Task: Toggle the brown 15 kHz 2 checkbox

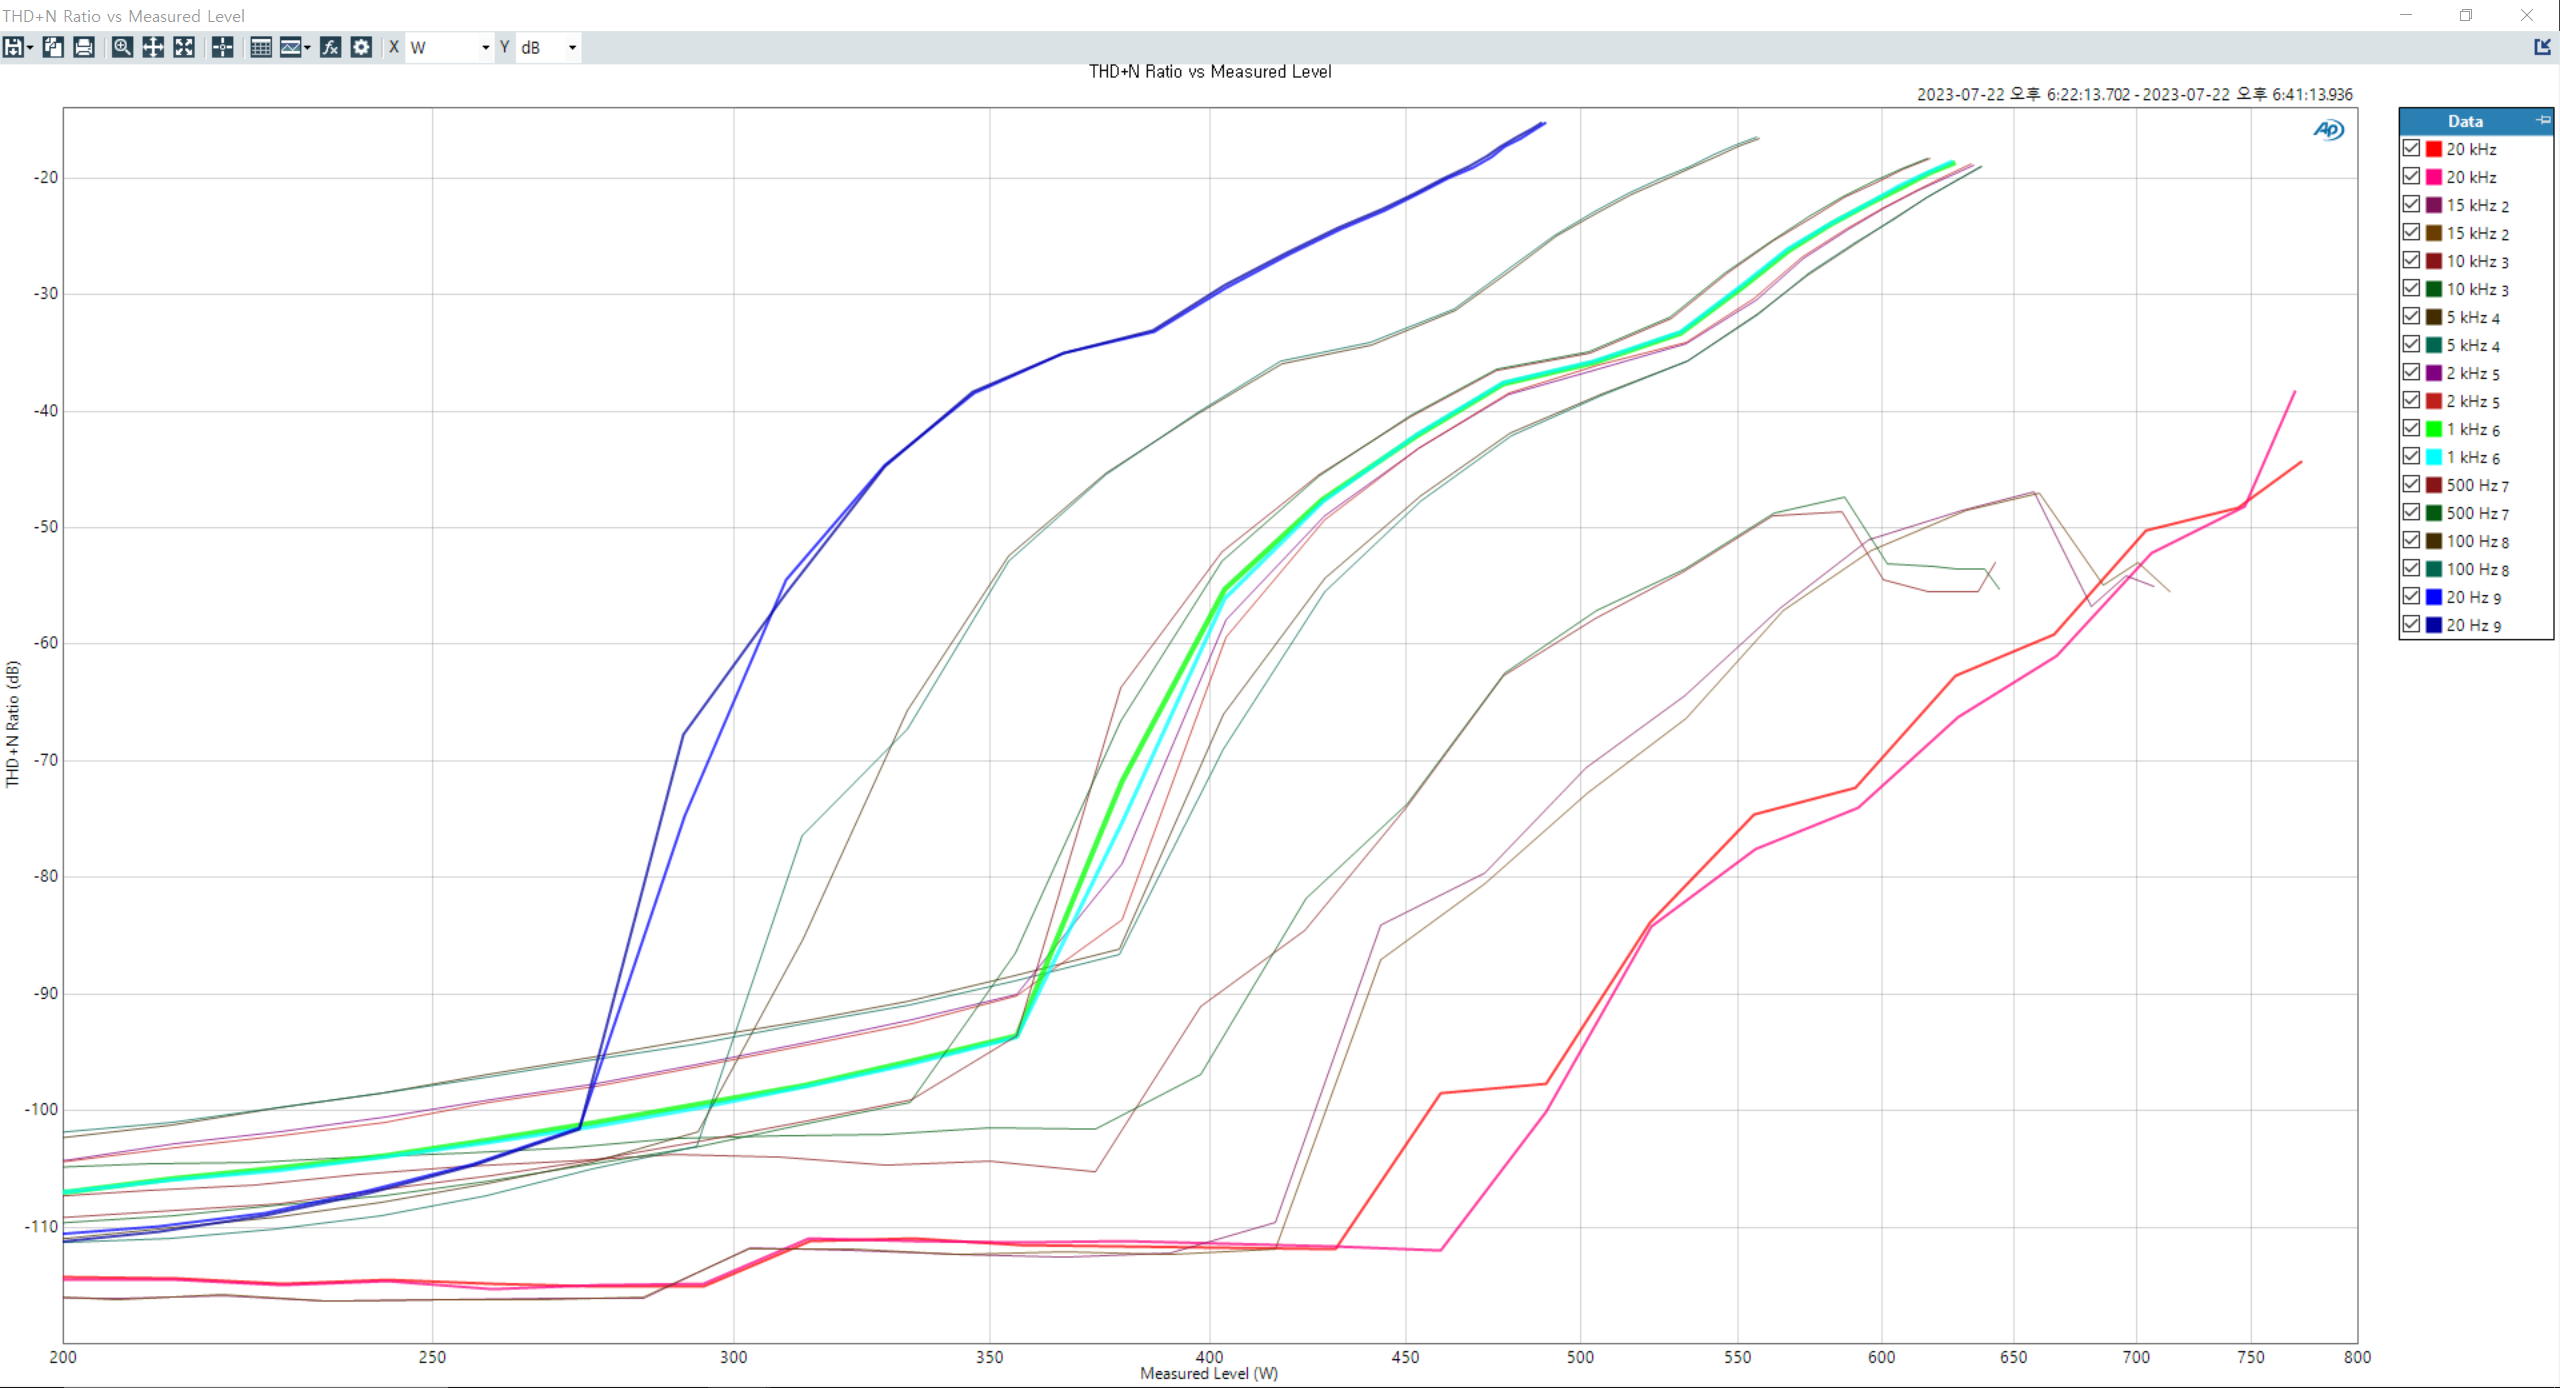Action: (2411, 232)
